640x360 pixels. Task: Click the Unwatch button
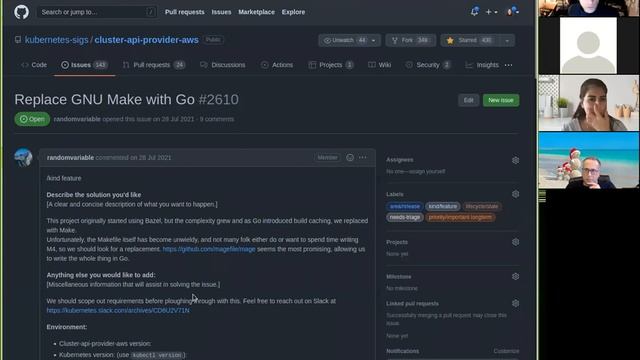(x=345, y=40)
